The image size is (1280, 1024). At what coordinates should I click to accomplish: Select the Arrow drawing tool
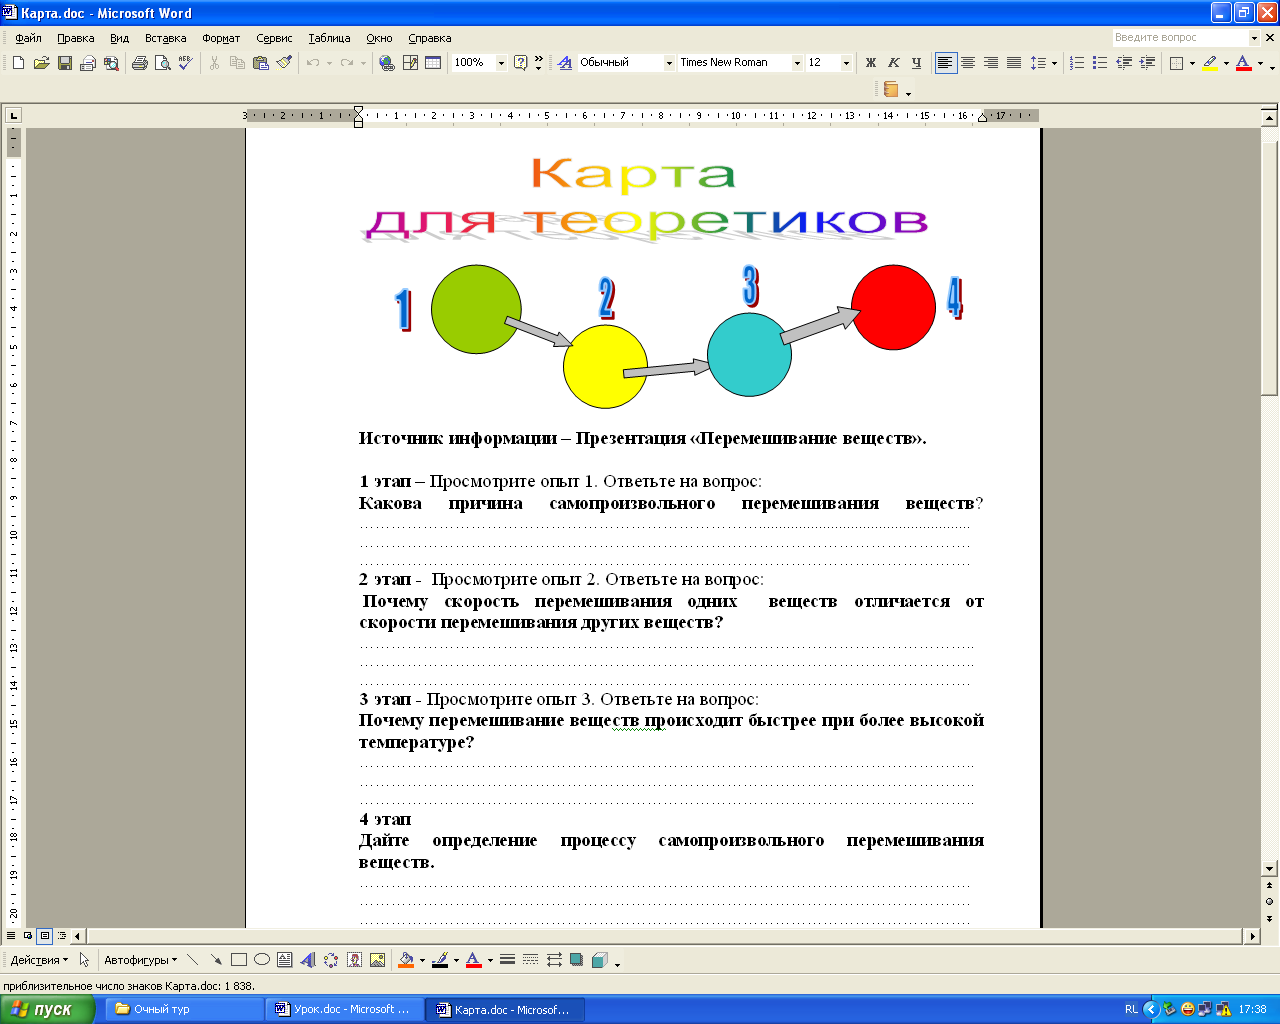(215, 960)
